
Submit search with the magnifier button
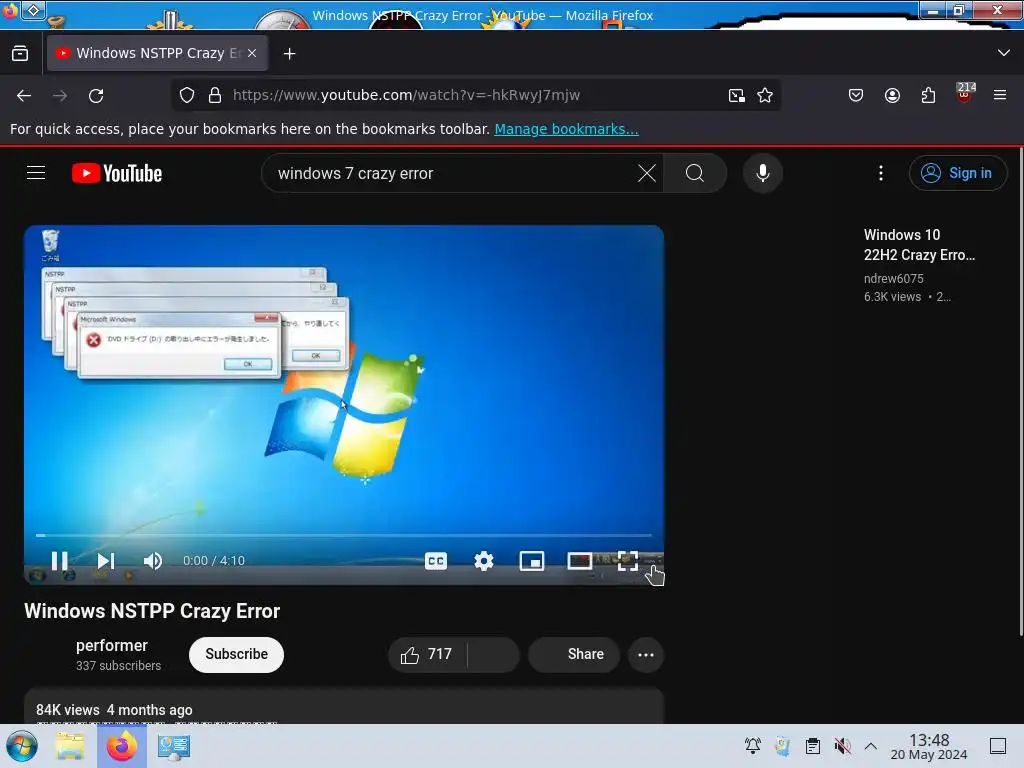pyautogui.click(x=695, y=174)
